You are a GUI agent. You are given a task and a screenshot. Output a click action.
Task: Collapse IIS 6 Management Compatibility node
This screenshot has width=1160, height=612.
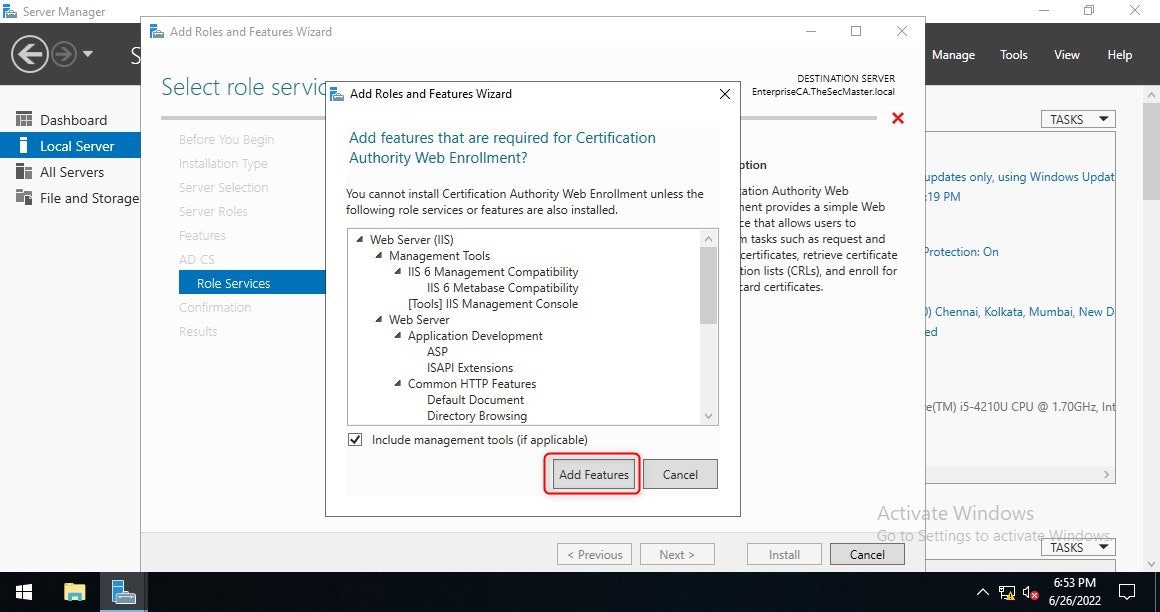coord(398,272)
